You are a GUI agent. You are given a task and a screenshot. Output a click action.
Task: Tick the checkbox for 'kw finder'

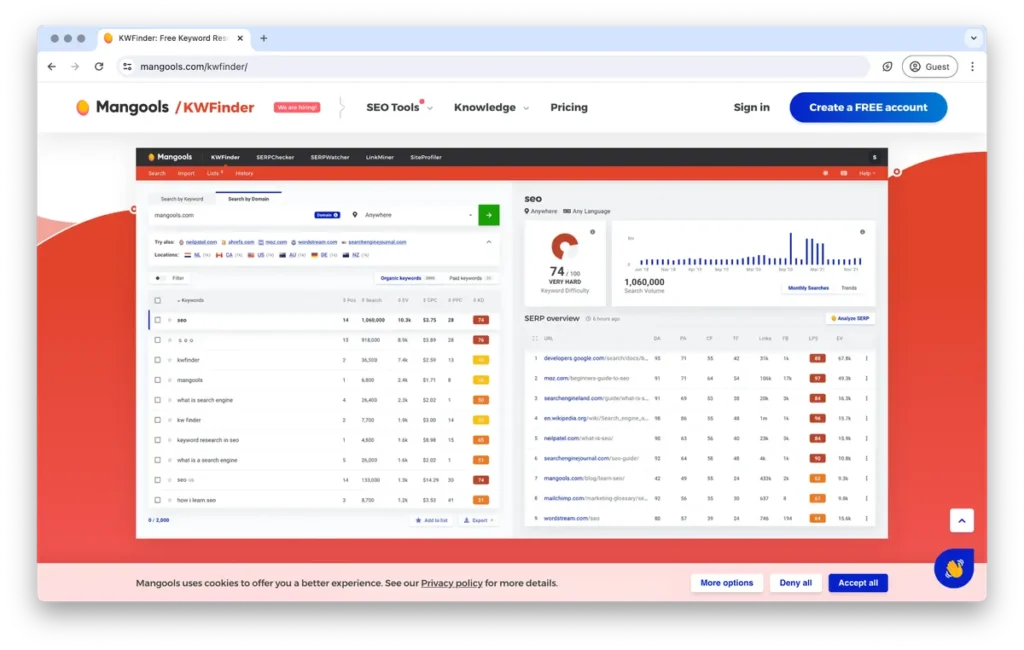coord(157,420)
